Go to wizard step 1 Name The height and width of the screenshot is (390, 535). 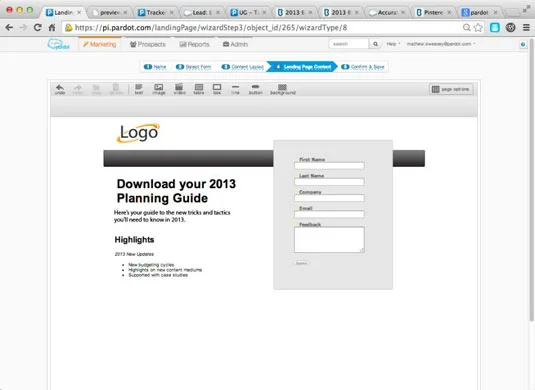155,67
